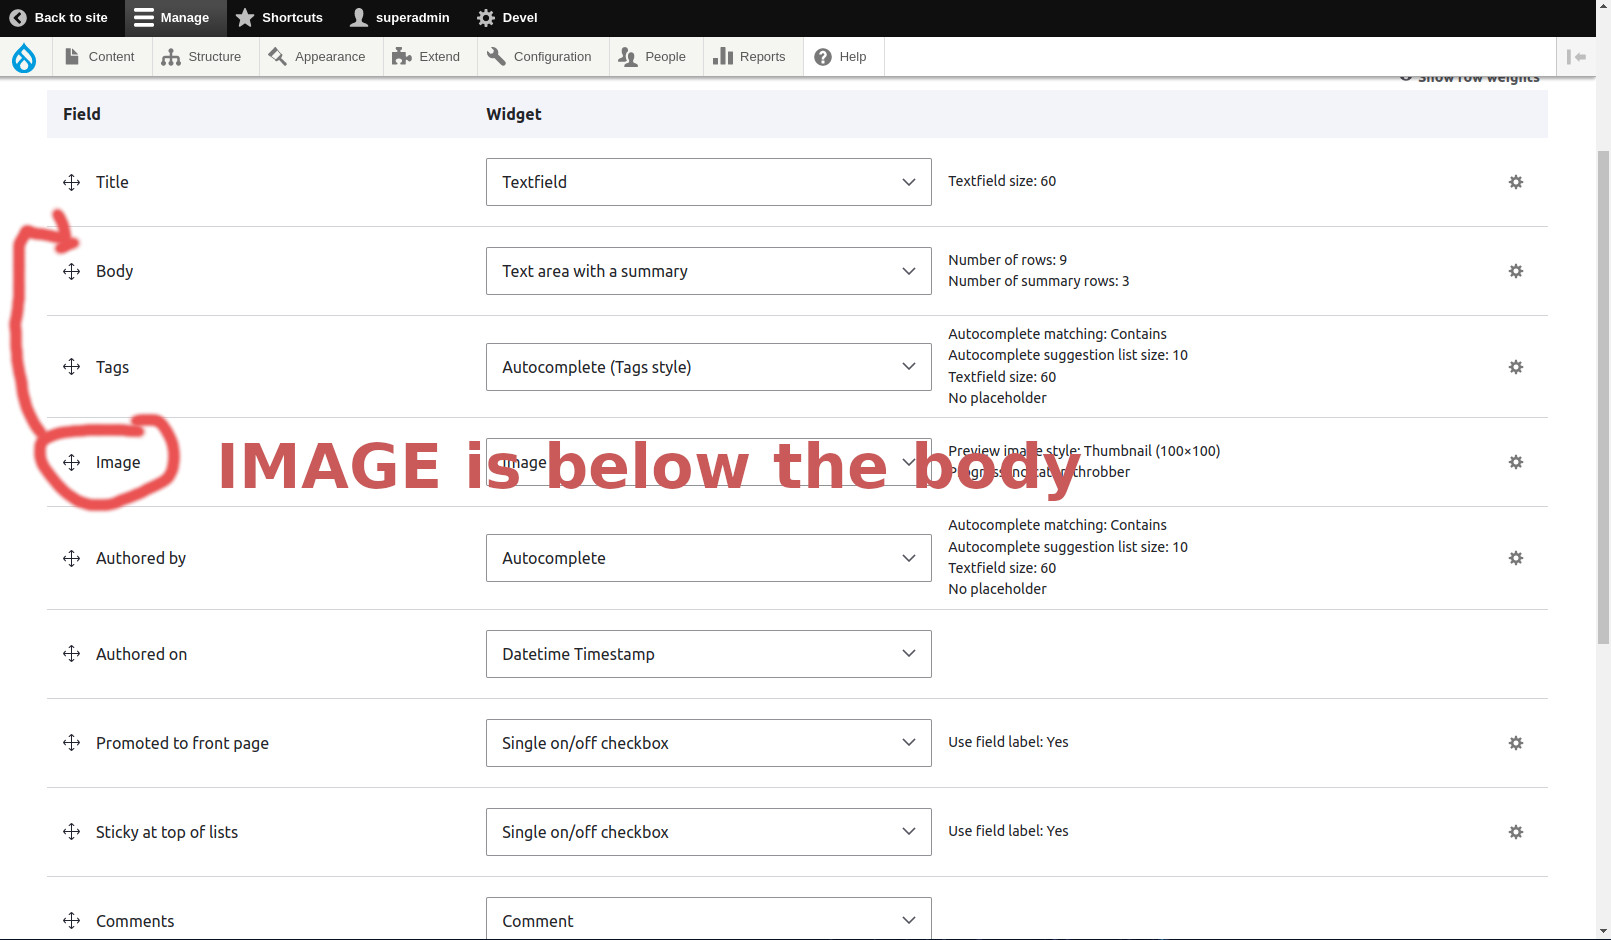1611x940 pixels.
Task: Click drag handle next to Authored on
Action: (71, 654)
